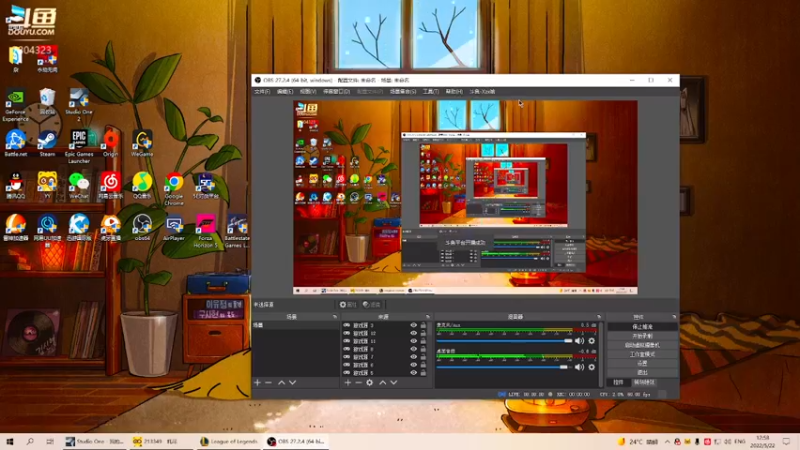Adjust microphone/Aux volume slider
The width and height of the screenshot is (800, 450).
click(505, 341)
